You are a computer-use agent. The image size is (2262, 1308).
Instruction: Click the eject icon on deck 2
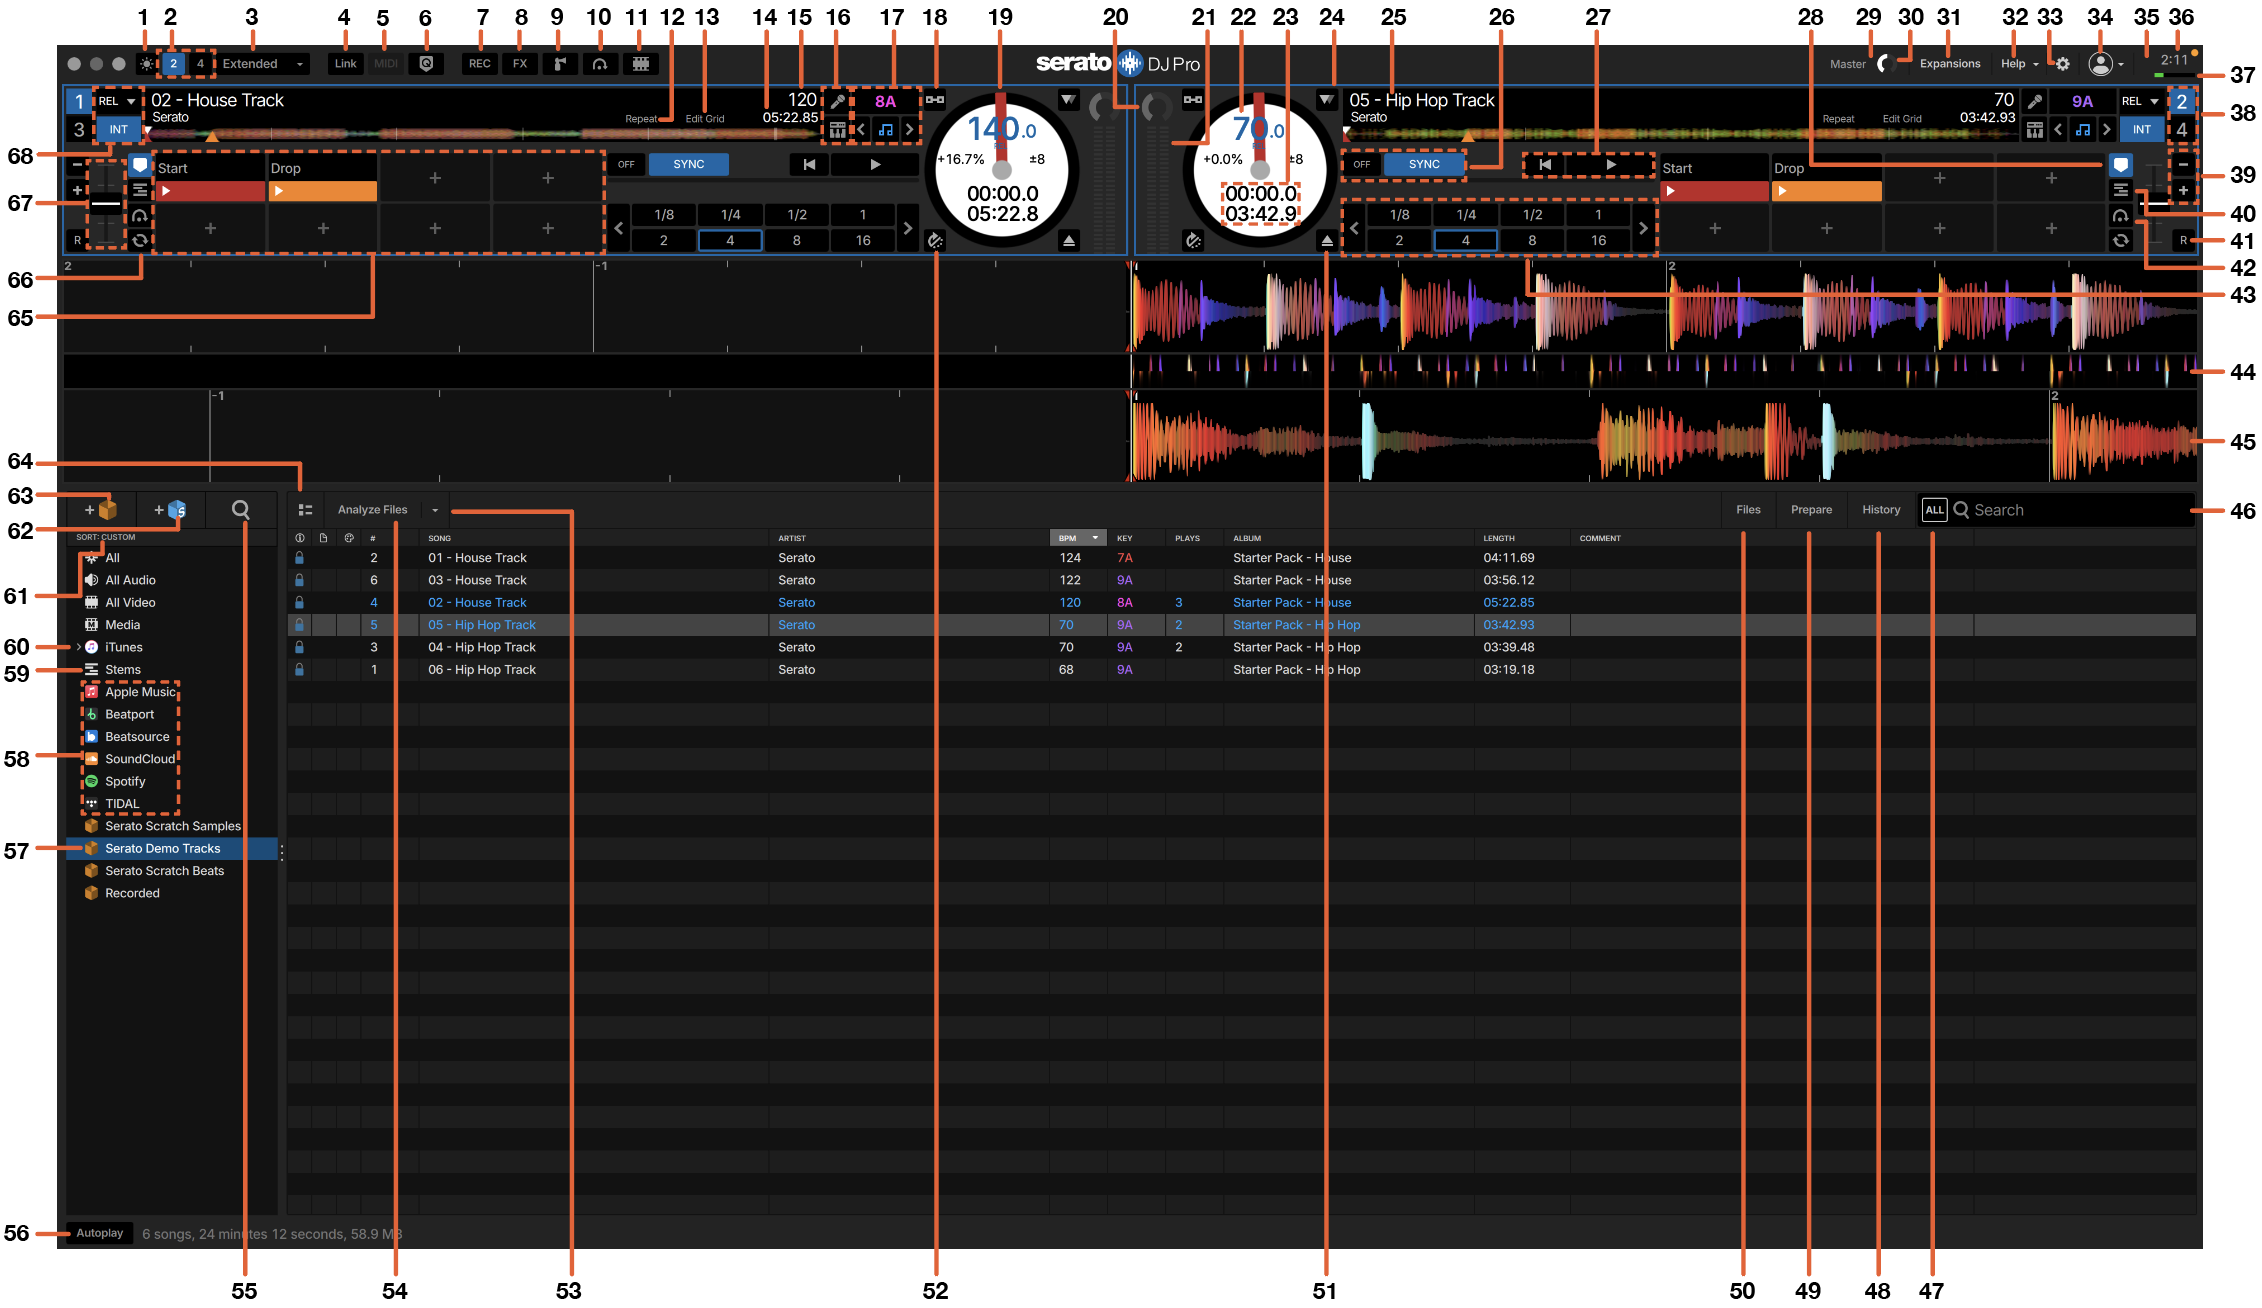pos(1327,241)
